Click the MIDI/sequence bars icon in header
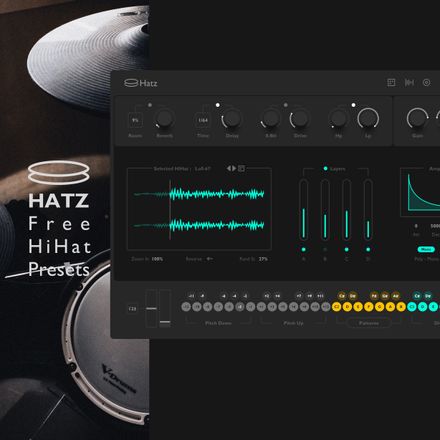Image resolution: width=440 pixels, height=440 pixels. click(x=409, y=82)
